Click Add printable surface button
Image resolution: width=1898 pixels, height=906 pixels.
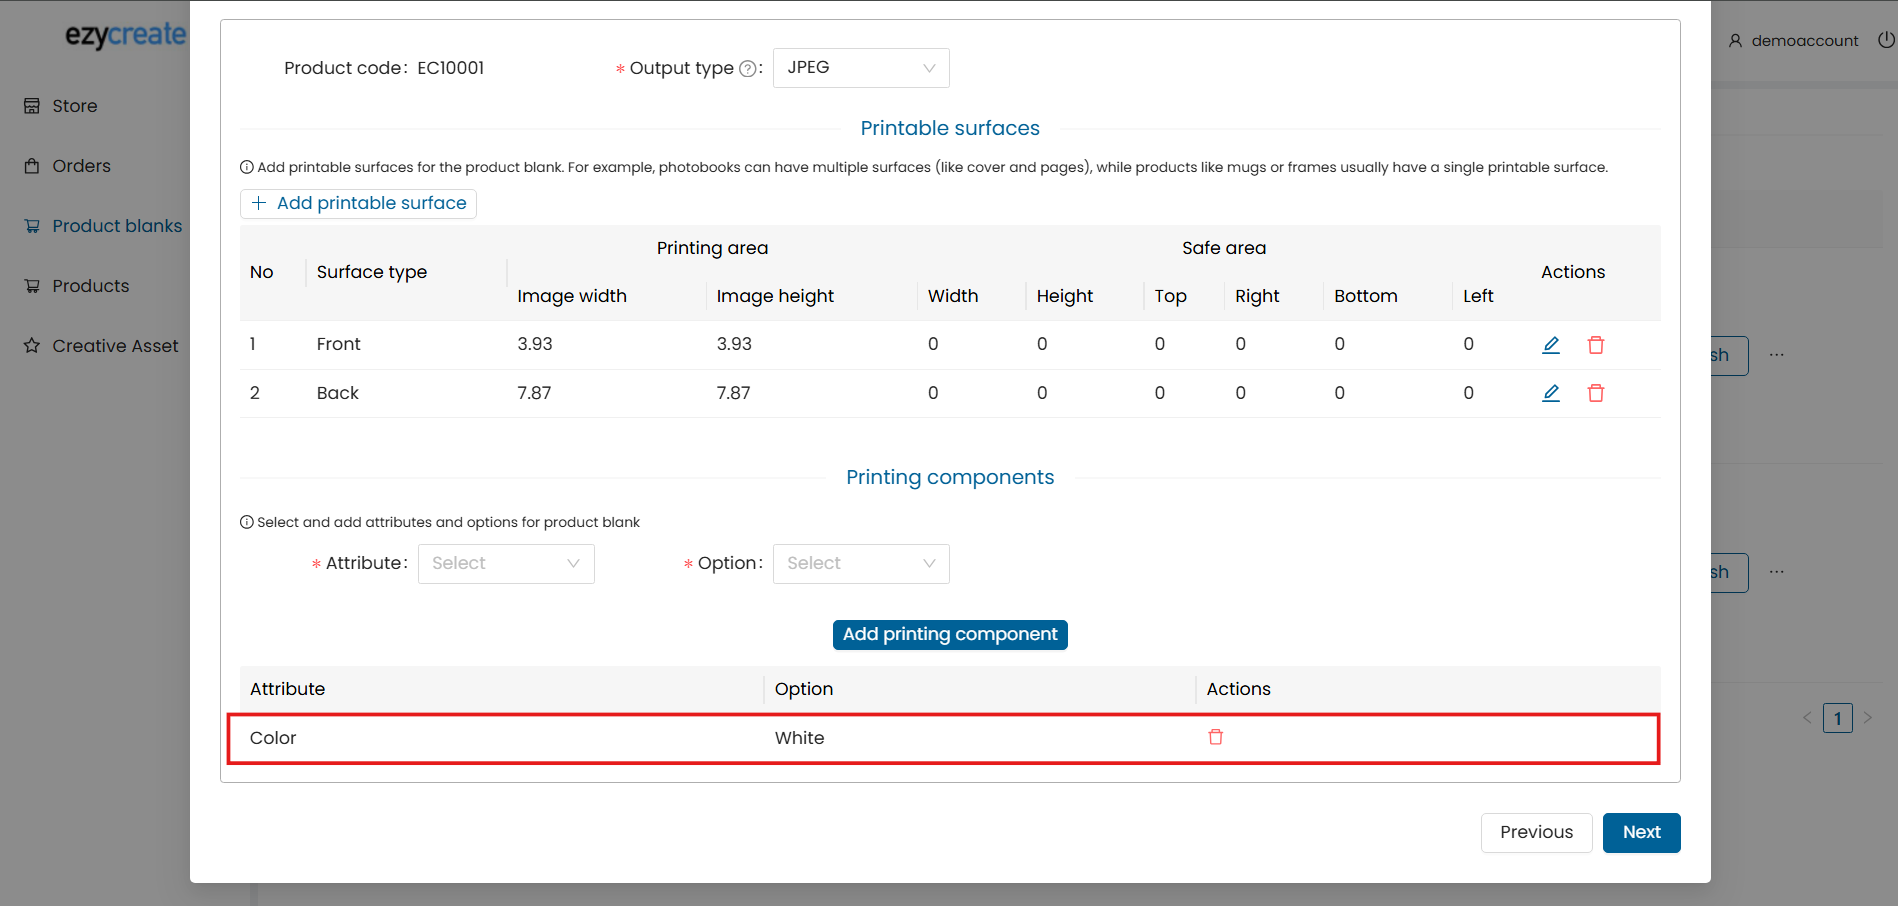(358, 204)
